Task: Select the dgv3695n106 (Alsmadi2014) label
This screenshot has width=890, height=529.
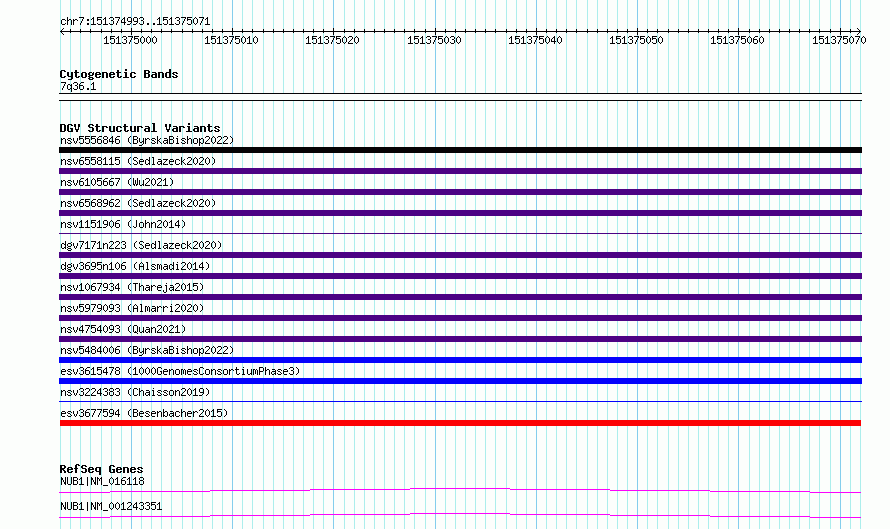Action: coord(135,266)
